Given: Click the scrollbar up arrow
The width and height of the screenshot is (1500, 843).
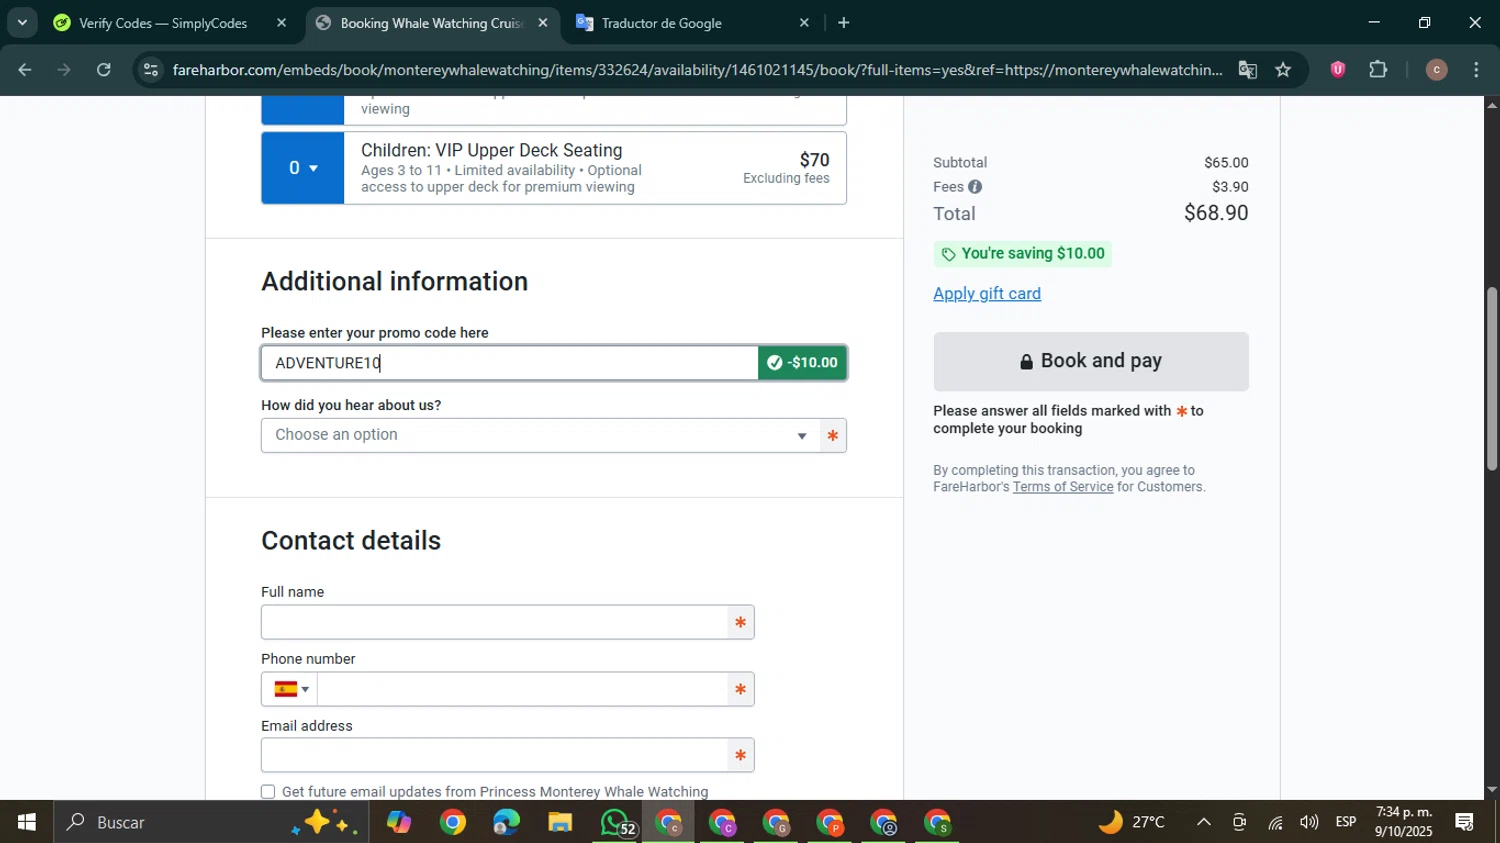Looking at the screenshot, I should (1492, 104).
